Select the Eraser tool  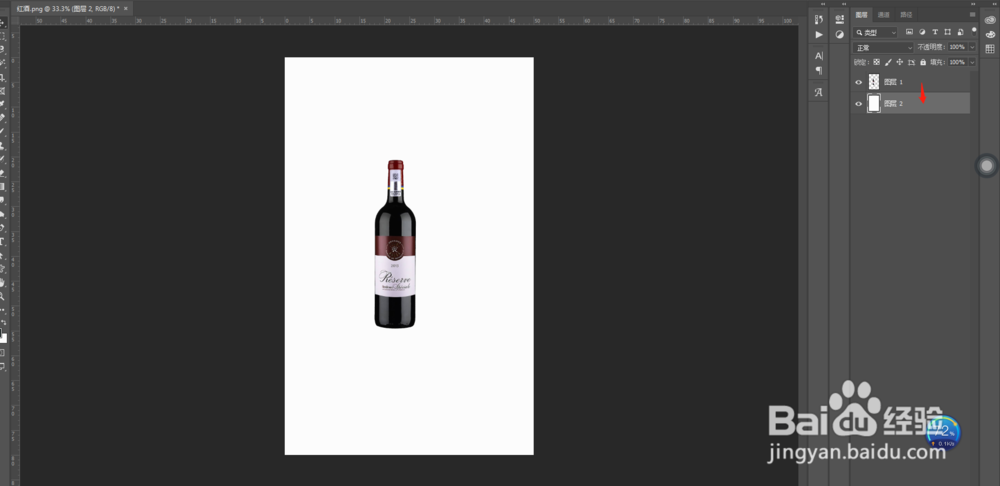3,173
